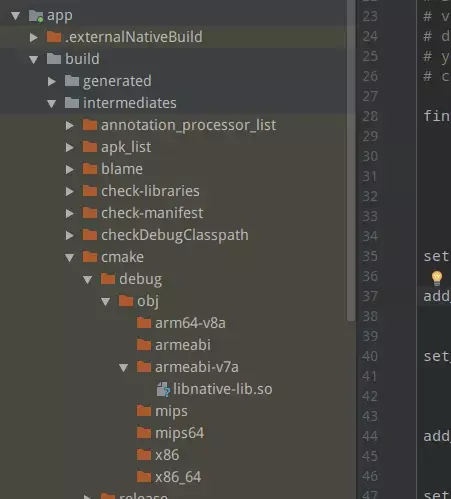Expand the check-manifest folder arrow
Image resolution: width=451 pixels, height=499 pixels.
pos(69,214)
